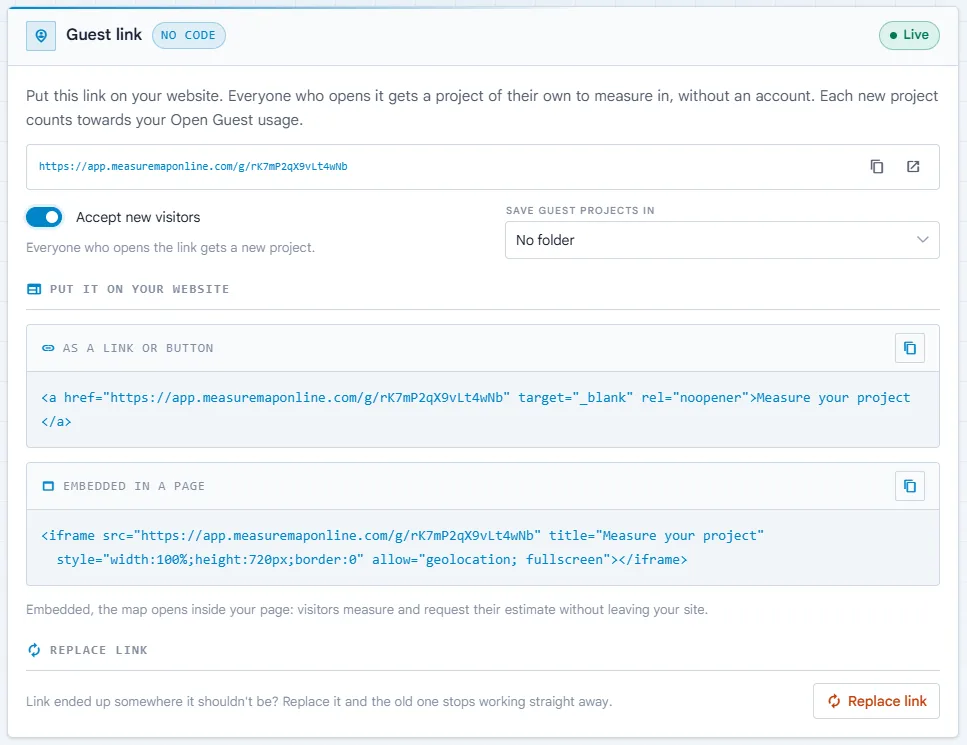Click the frame icon beside Embedded in a page
Image resolution: width=967 pixels, height=745 pixels.
48,486
